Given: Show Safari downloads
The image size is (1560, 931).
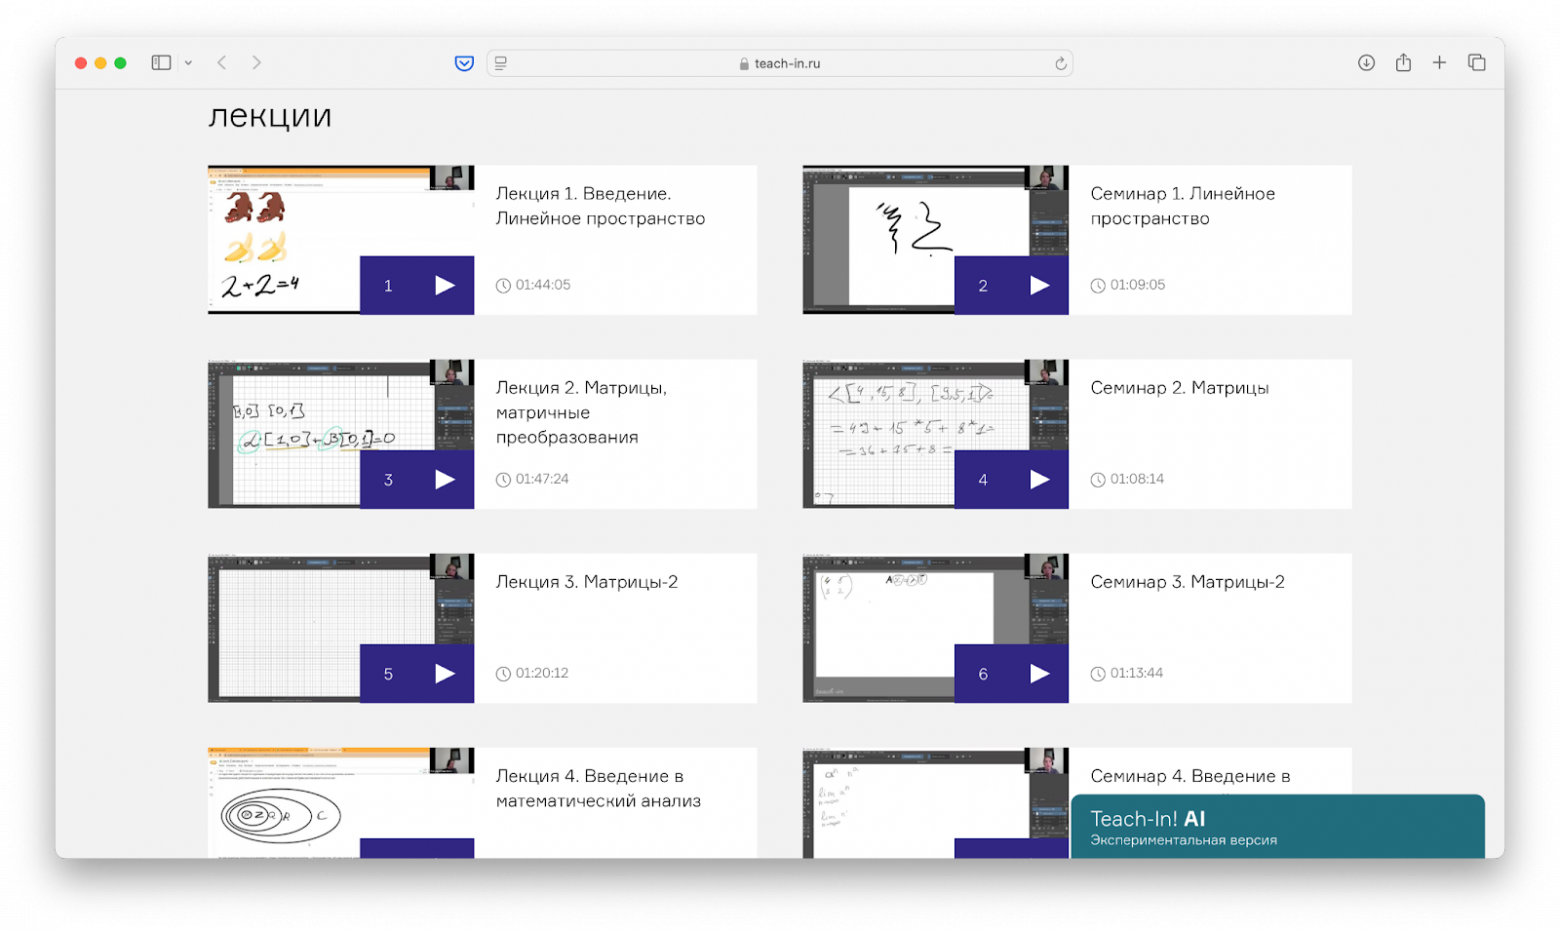Looking at the screenshot, I should 1366,63.
